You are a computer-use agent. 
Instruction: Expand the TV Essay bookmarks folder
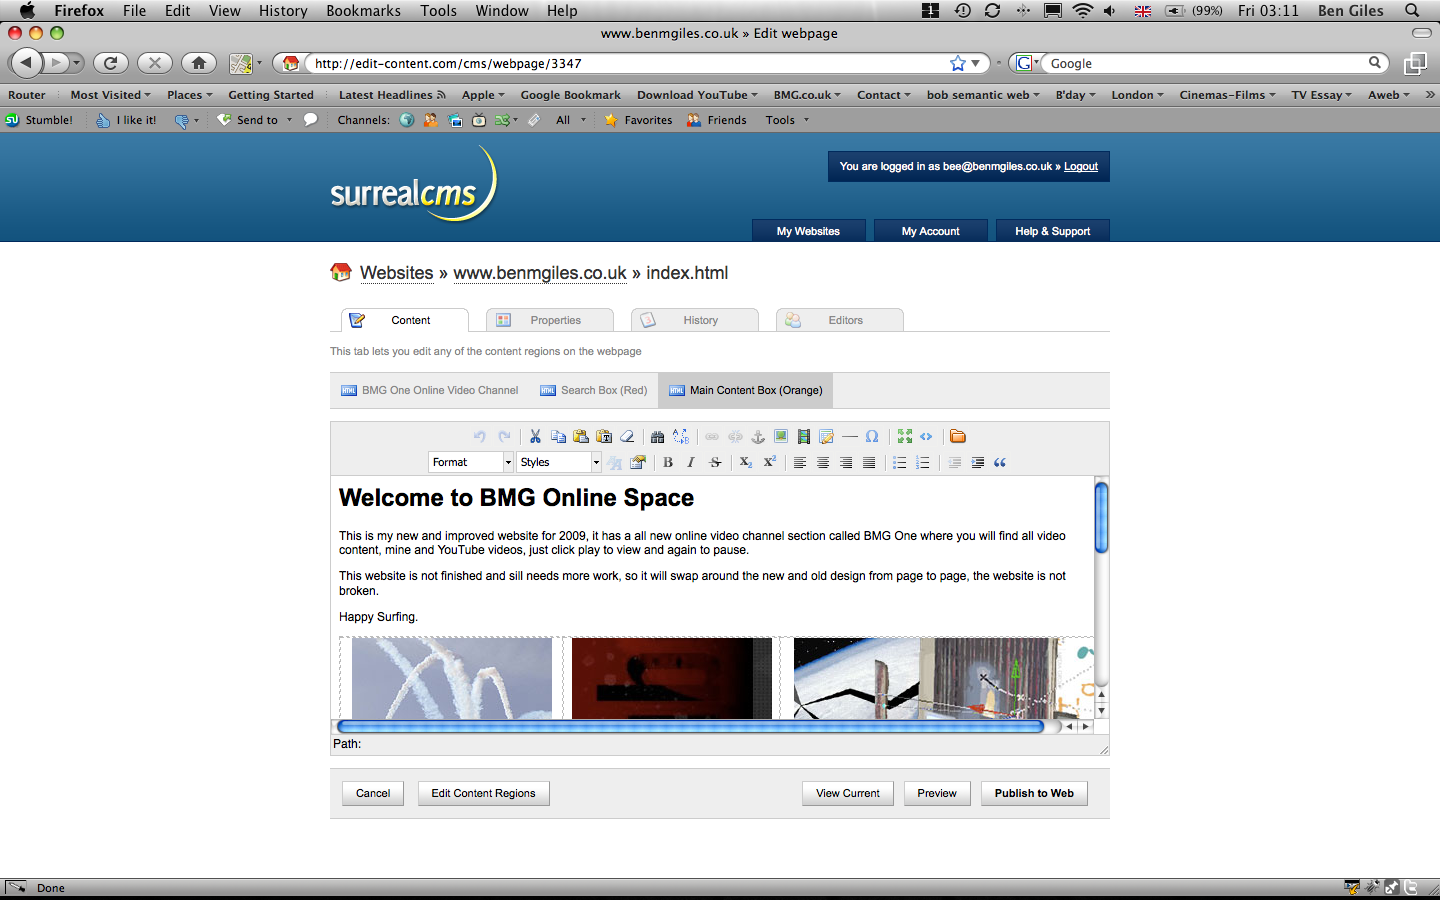(1321, 95)
